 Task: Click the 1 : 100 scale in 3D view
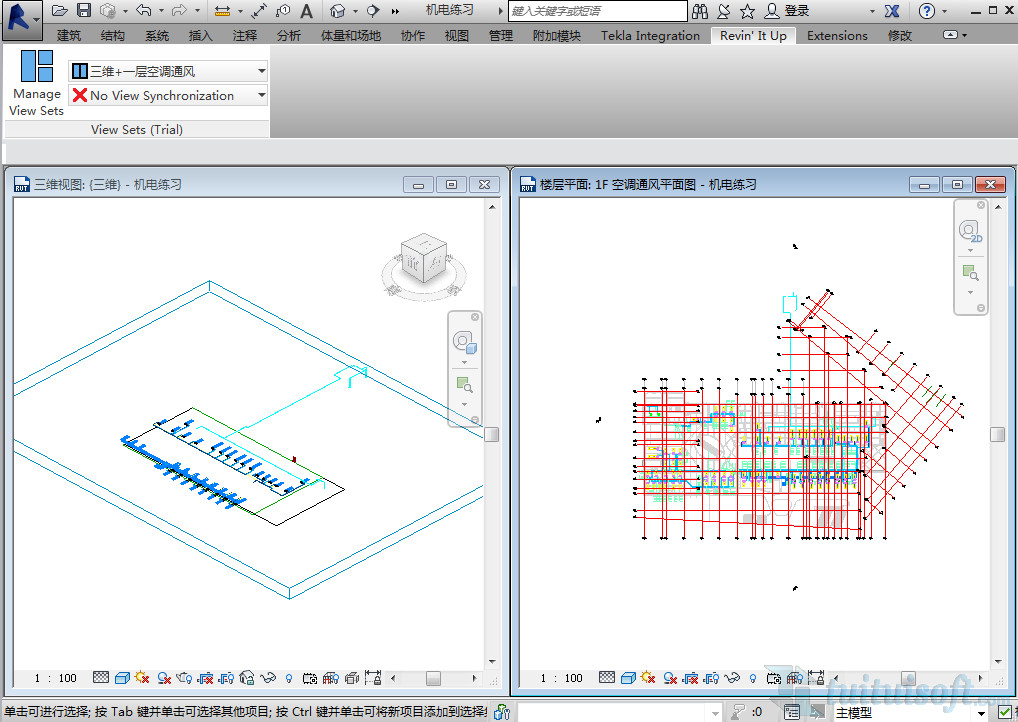click(x=55, y=678)
